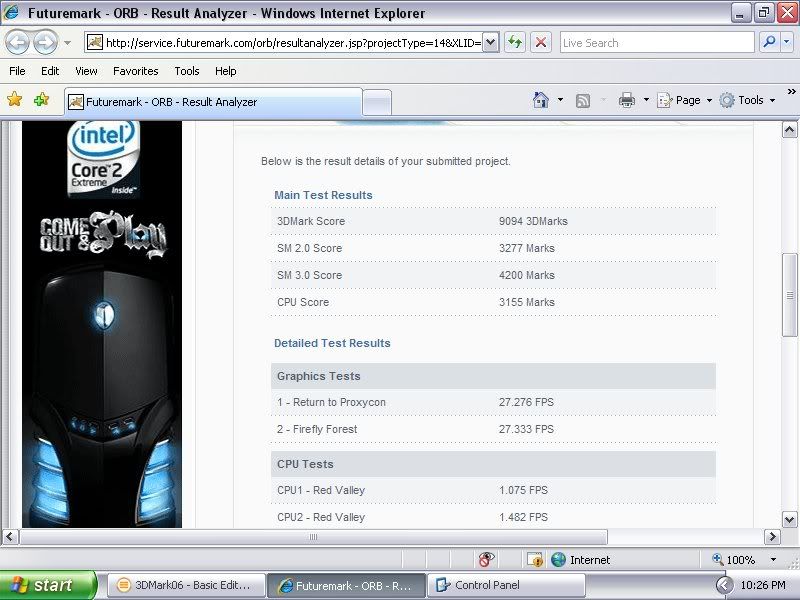
Task: Open the File menu
Action: point(17,71)
